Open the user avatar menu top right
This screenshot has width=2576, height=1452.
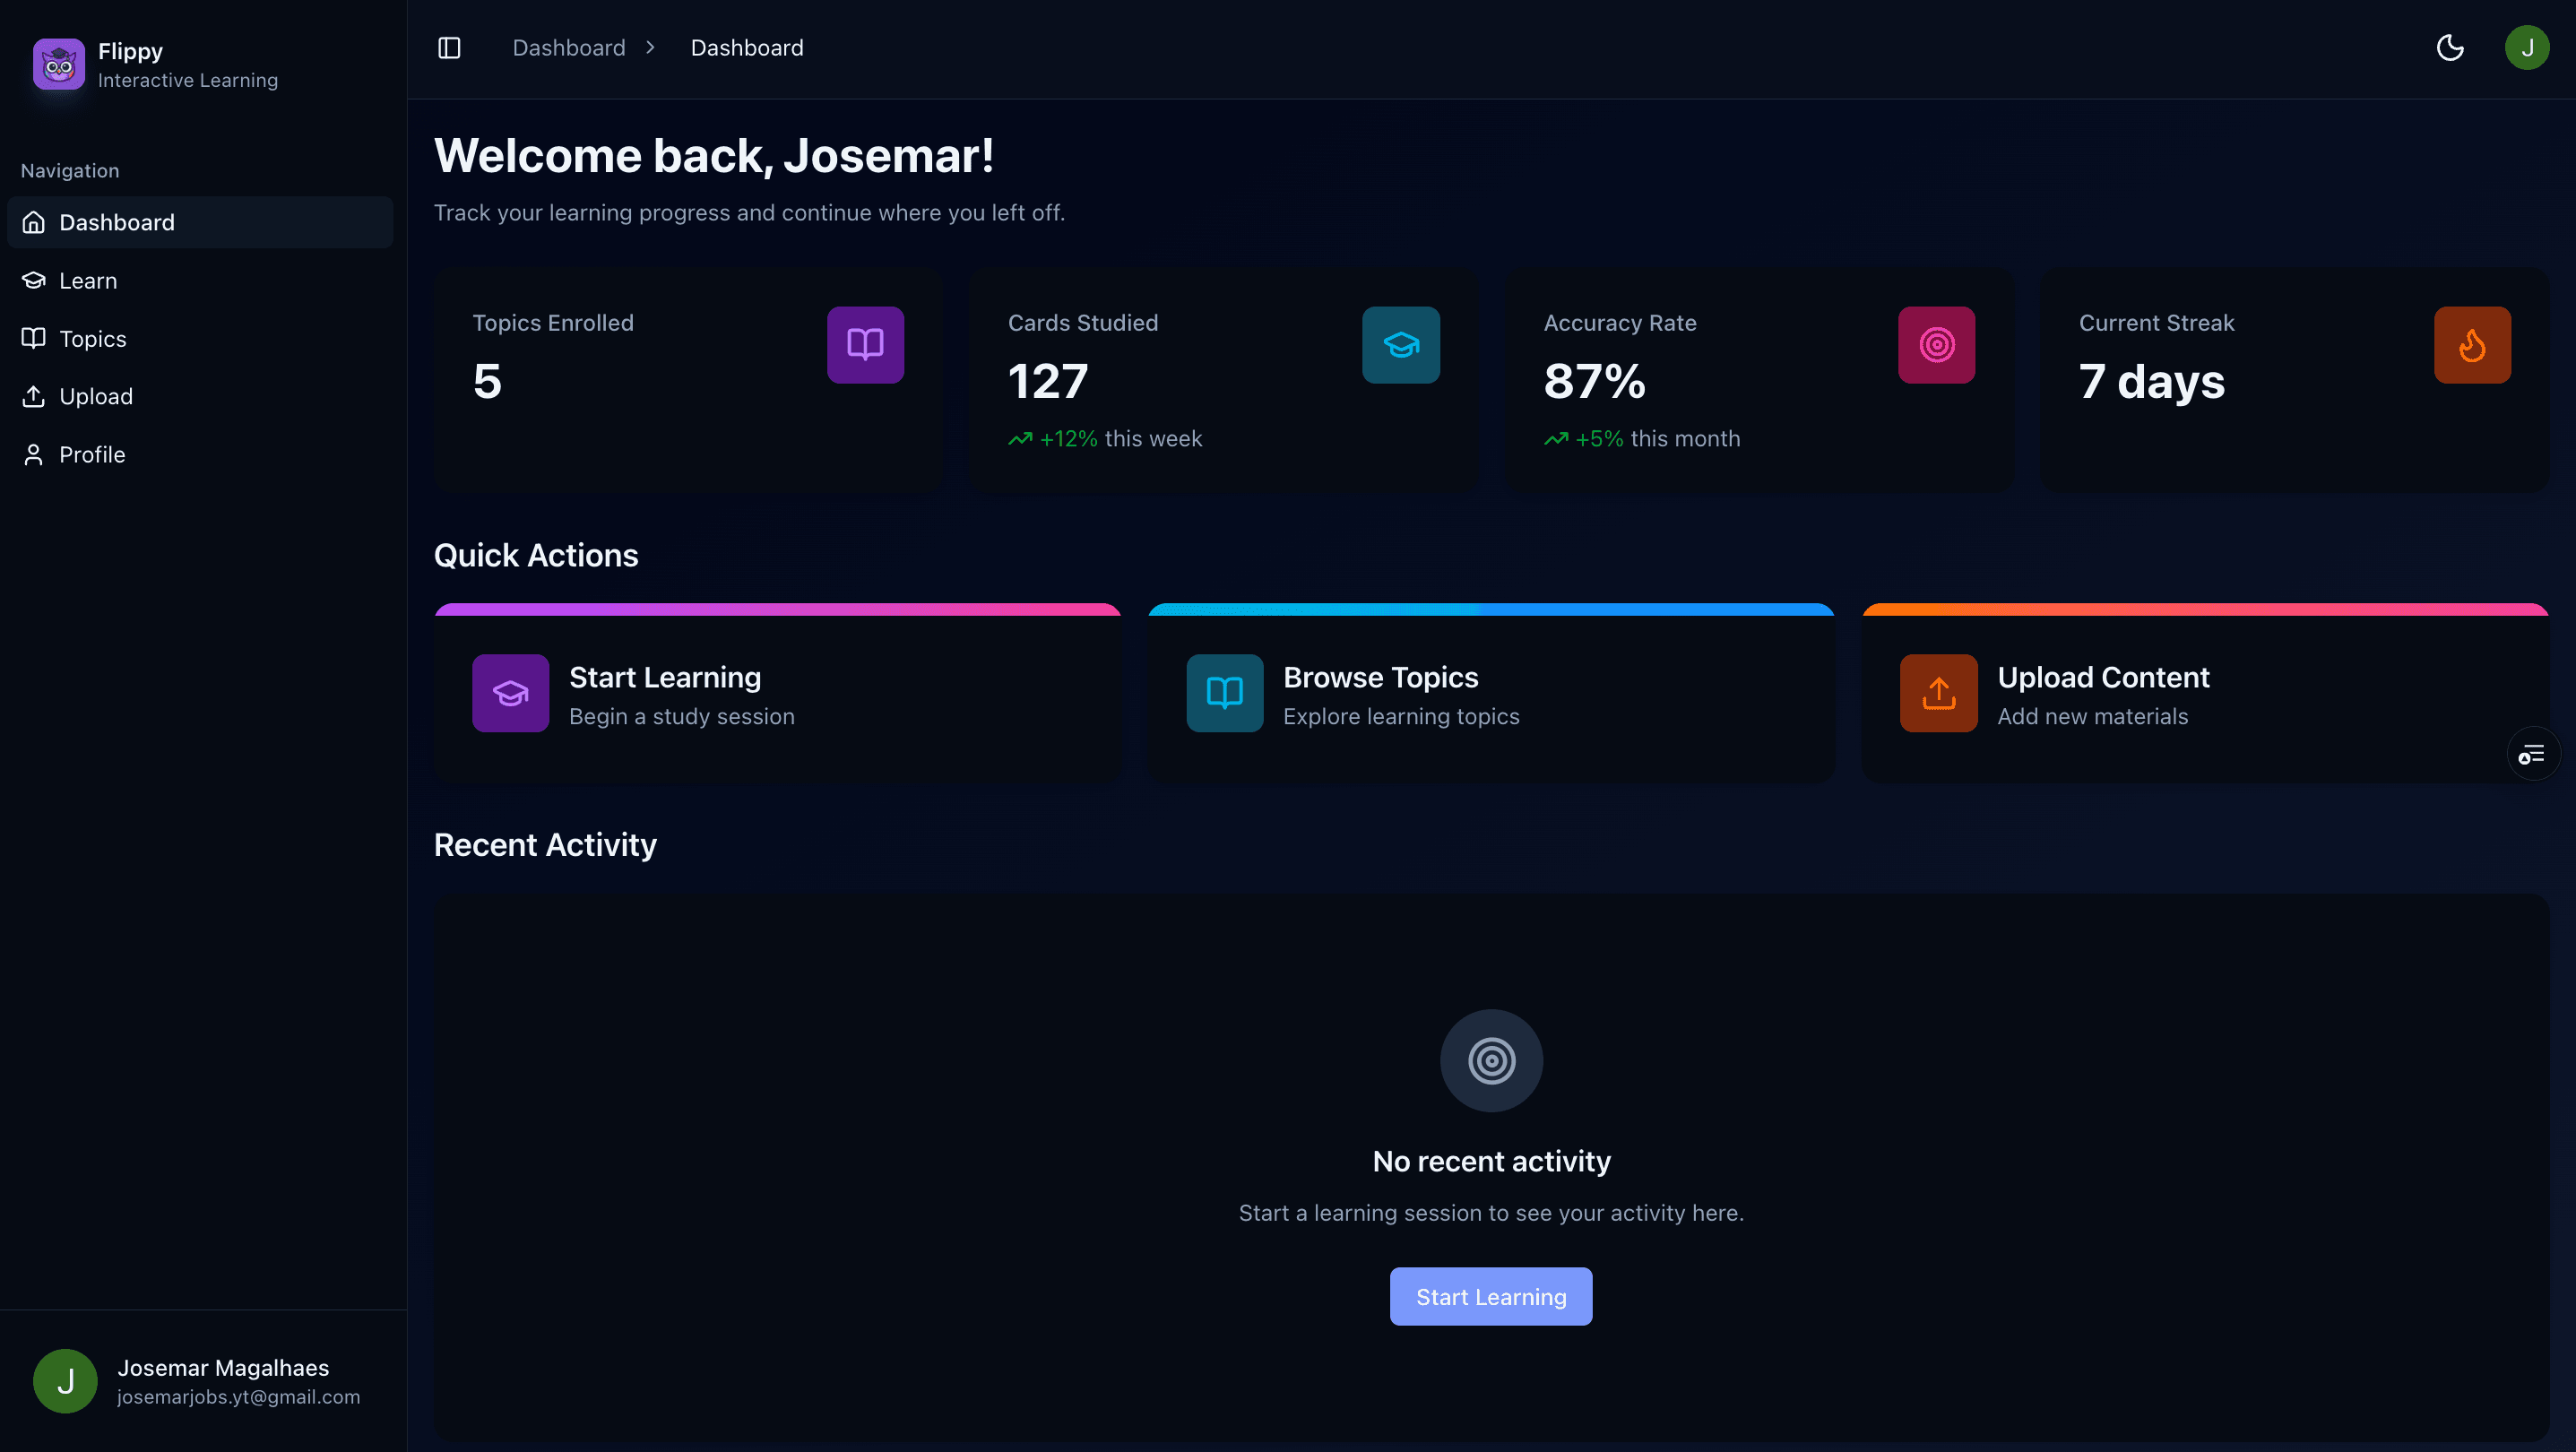(2527, 47)
